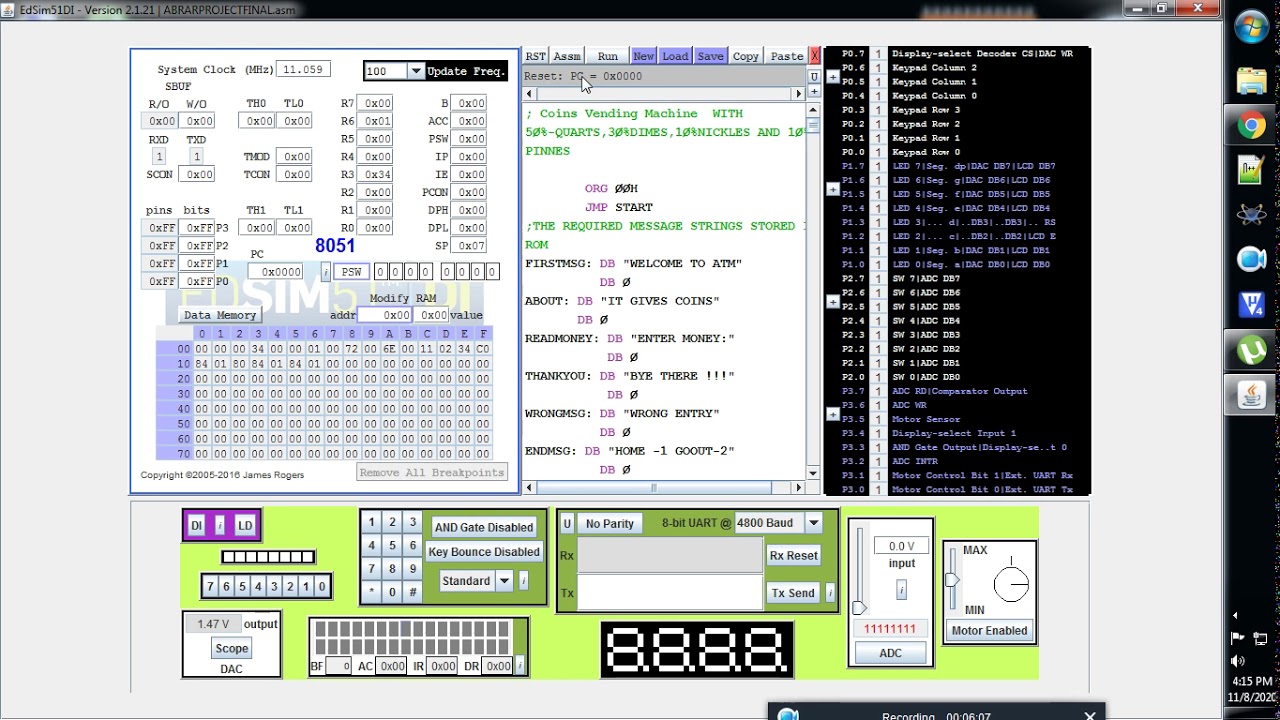Open the Update Freq. value dropdown
Image resolution: width=1280 pixels, height=720 pixels.
pyautogui.click(x=415, y=71)
